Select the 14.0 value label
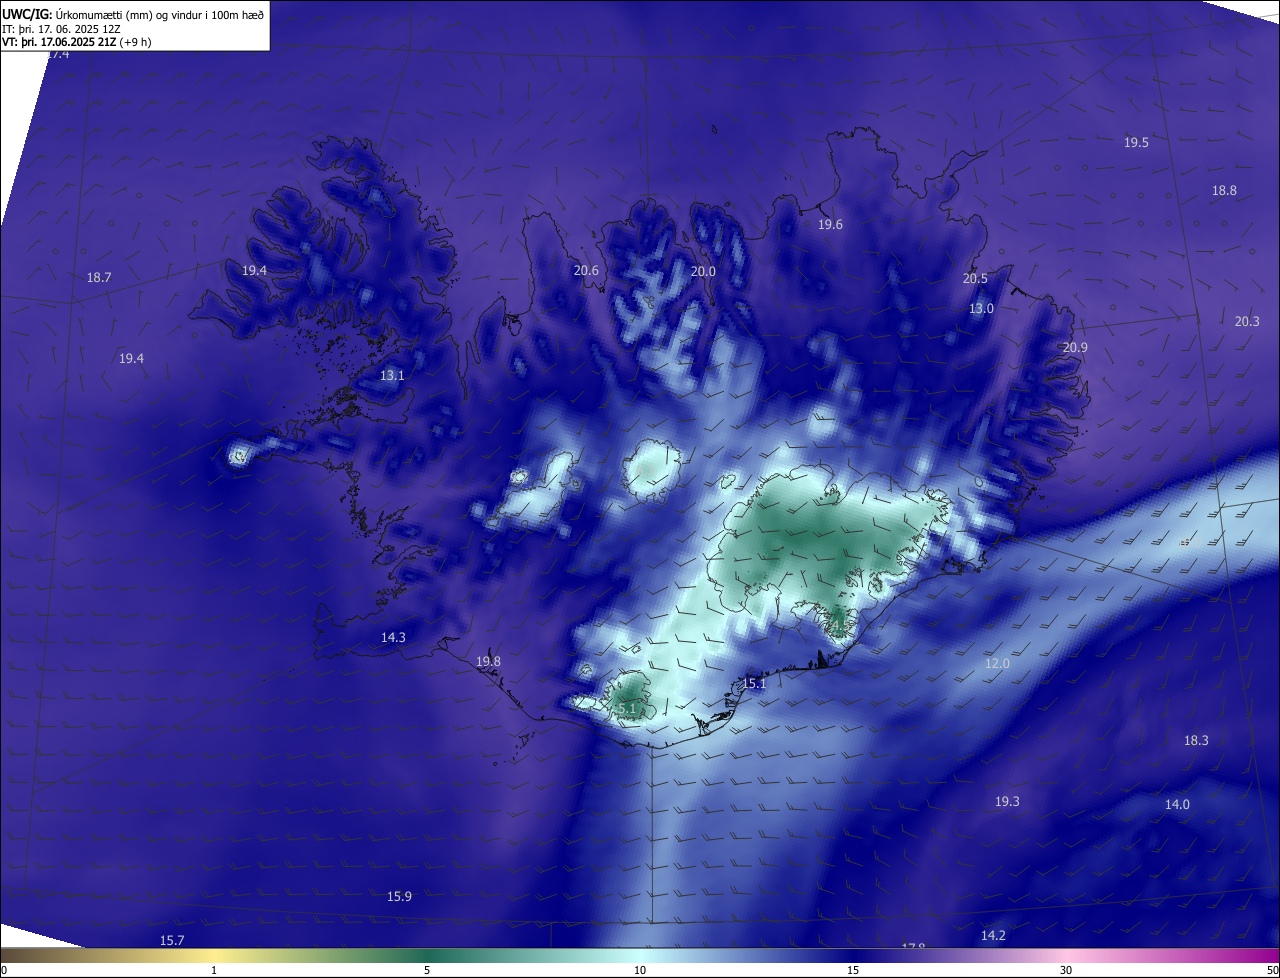Screen dimensions: 1280x978 (x=1177, y=805)
